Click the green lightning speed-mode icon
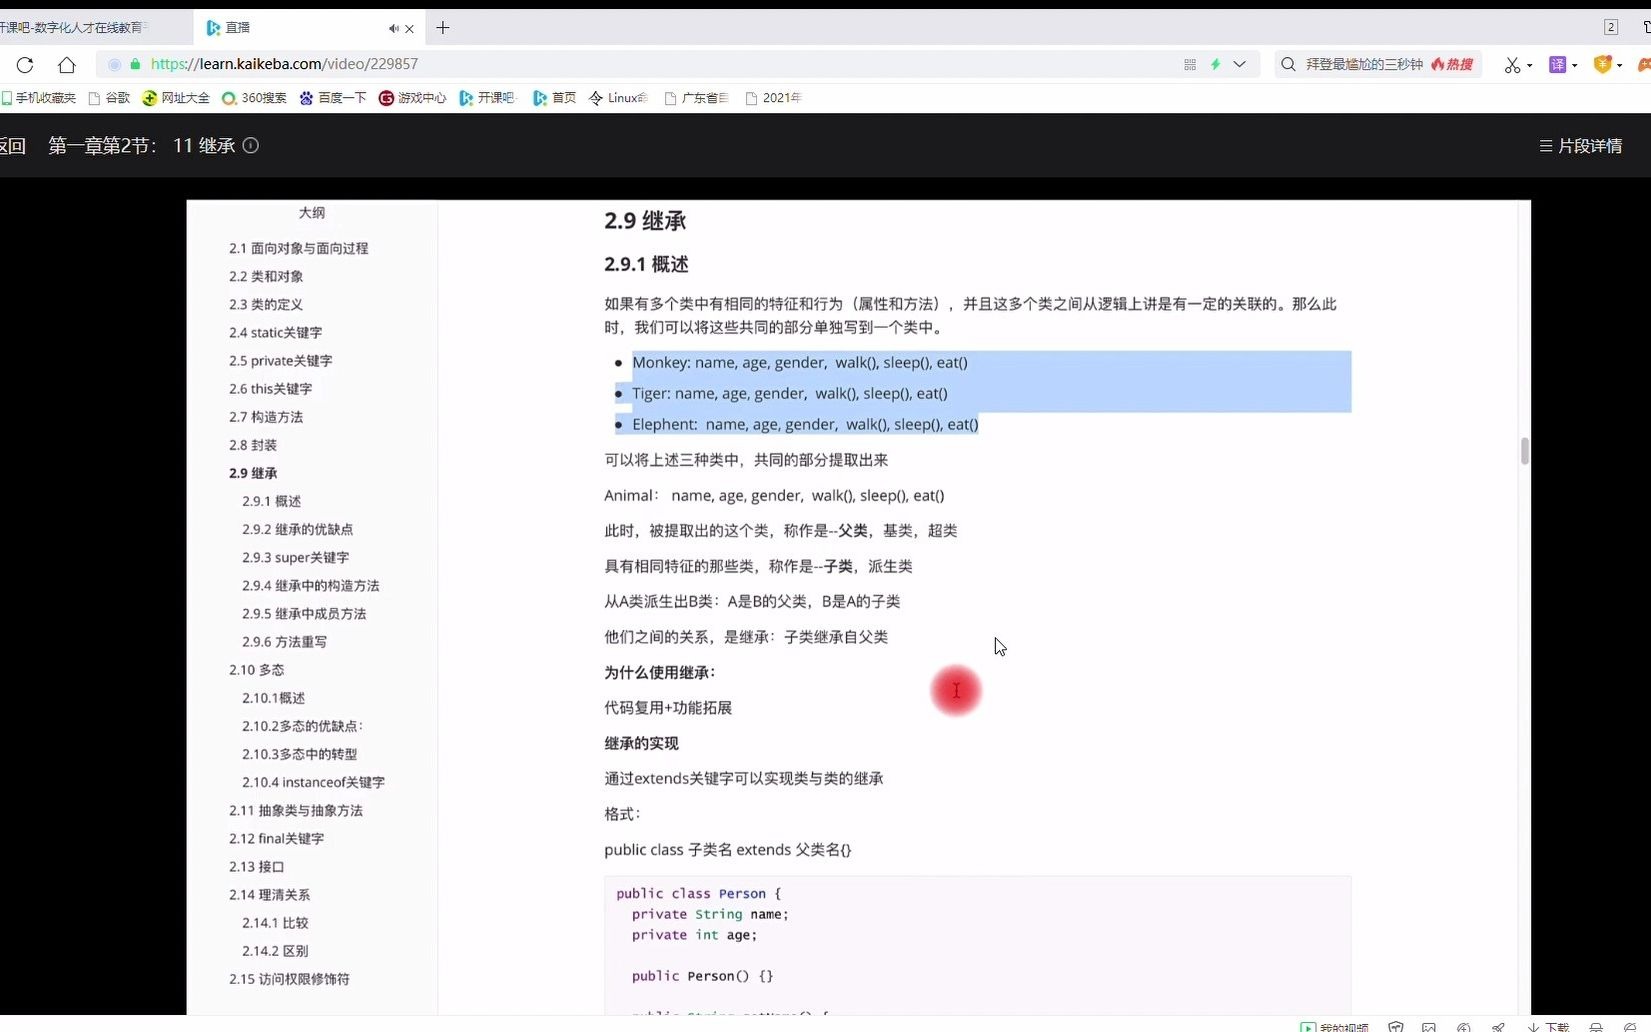The height and width of the screenshot is (1032, 1651). tap(1215, 64)
